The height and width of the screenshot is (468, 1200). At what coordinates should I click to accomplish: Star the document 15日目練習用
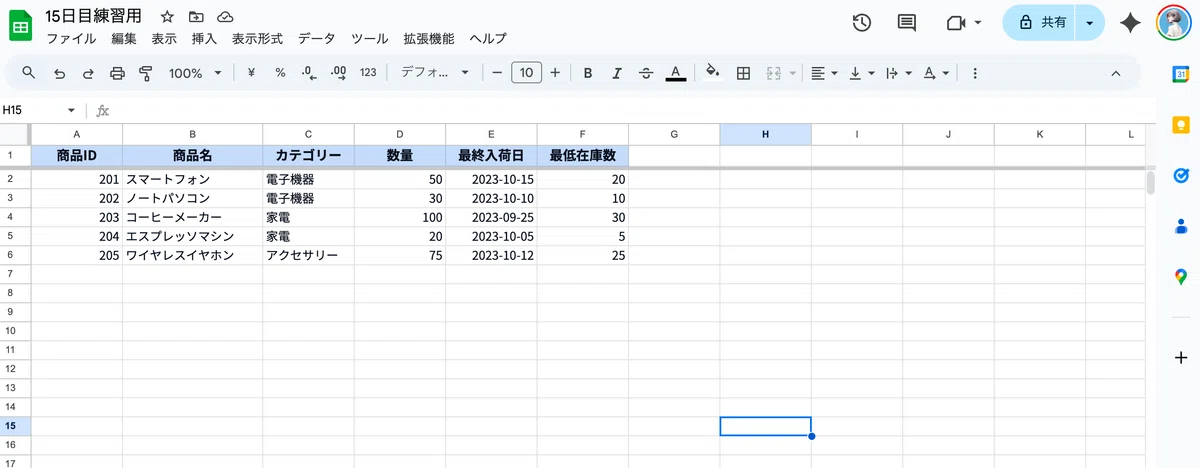167,17
